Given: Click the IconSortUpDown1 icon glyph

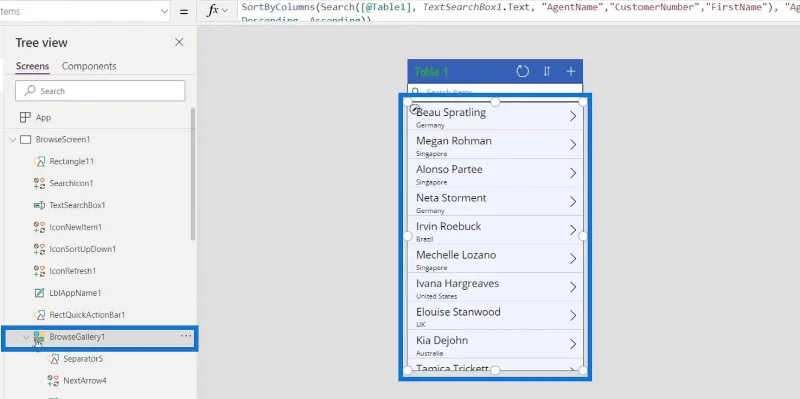Looking at the screenshot, I should [x=39, y=249].
